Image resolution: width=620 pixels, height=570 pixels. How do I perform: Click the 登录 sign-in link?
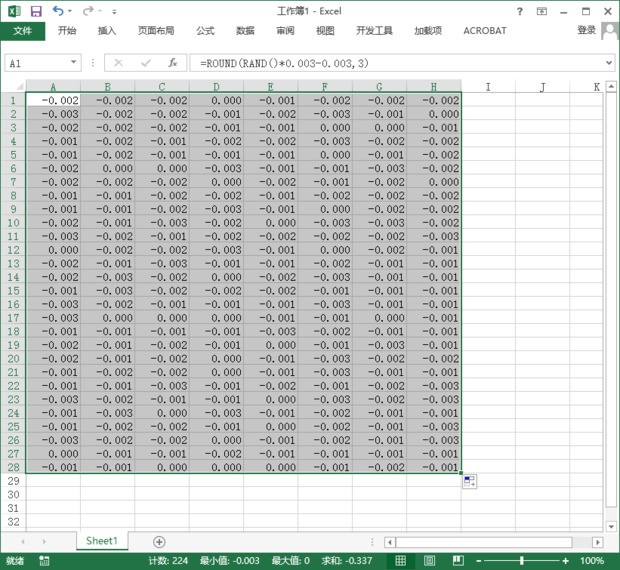tap(586, 30)
